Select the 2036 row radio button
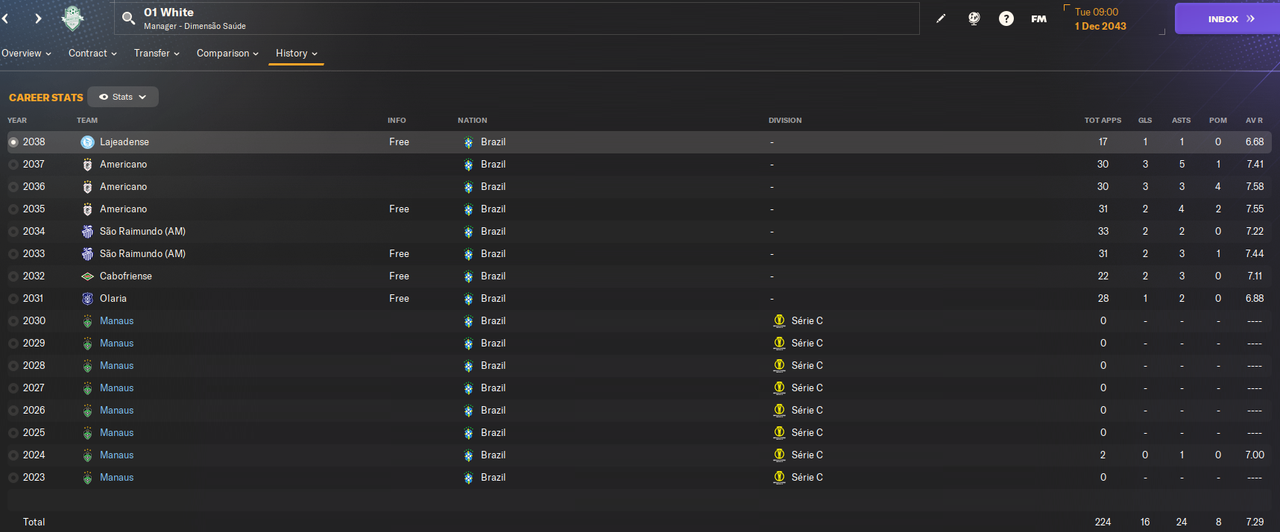 (13, 187)
